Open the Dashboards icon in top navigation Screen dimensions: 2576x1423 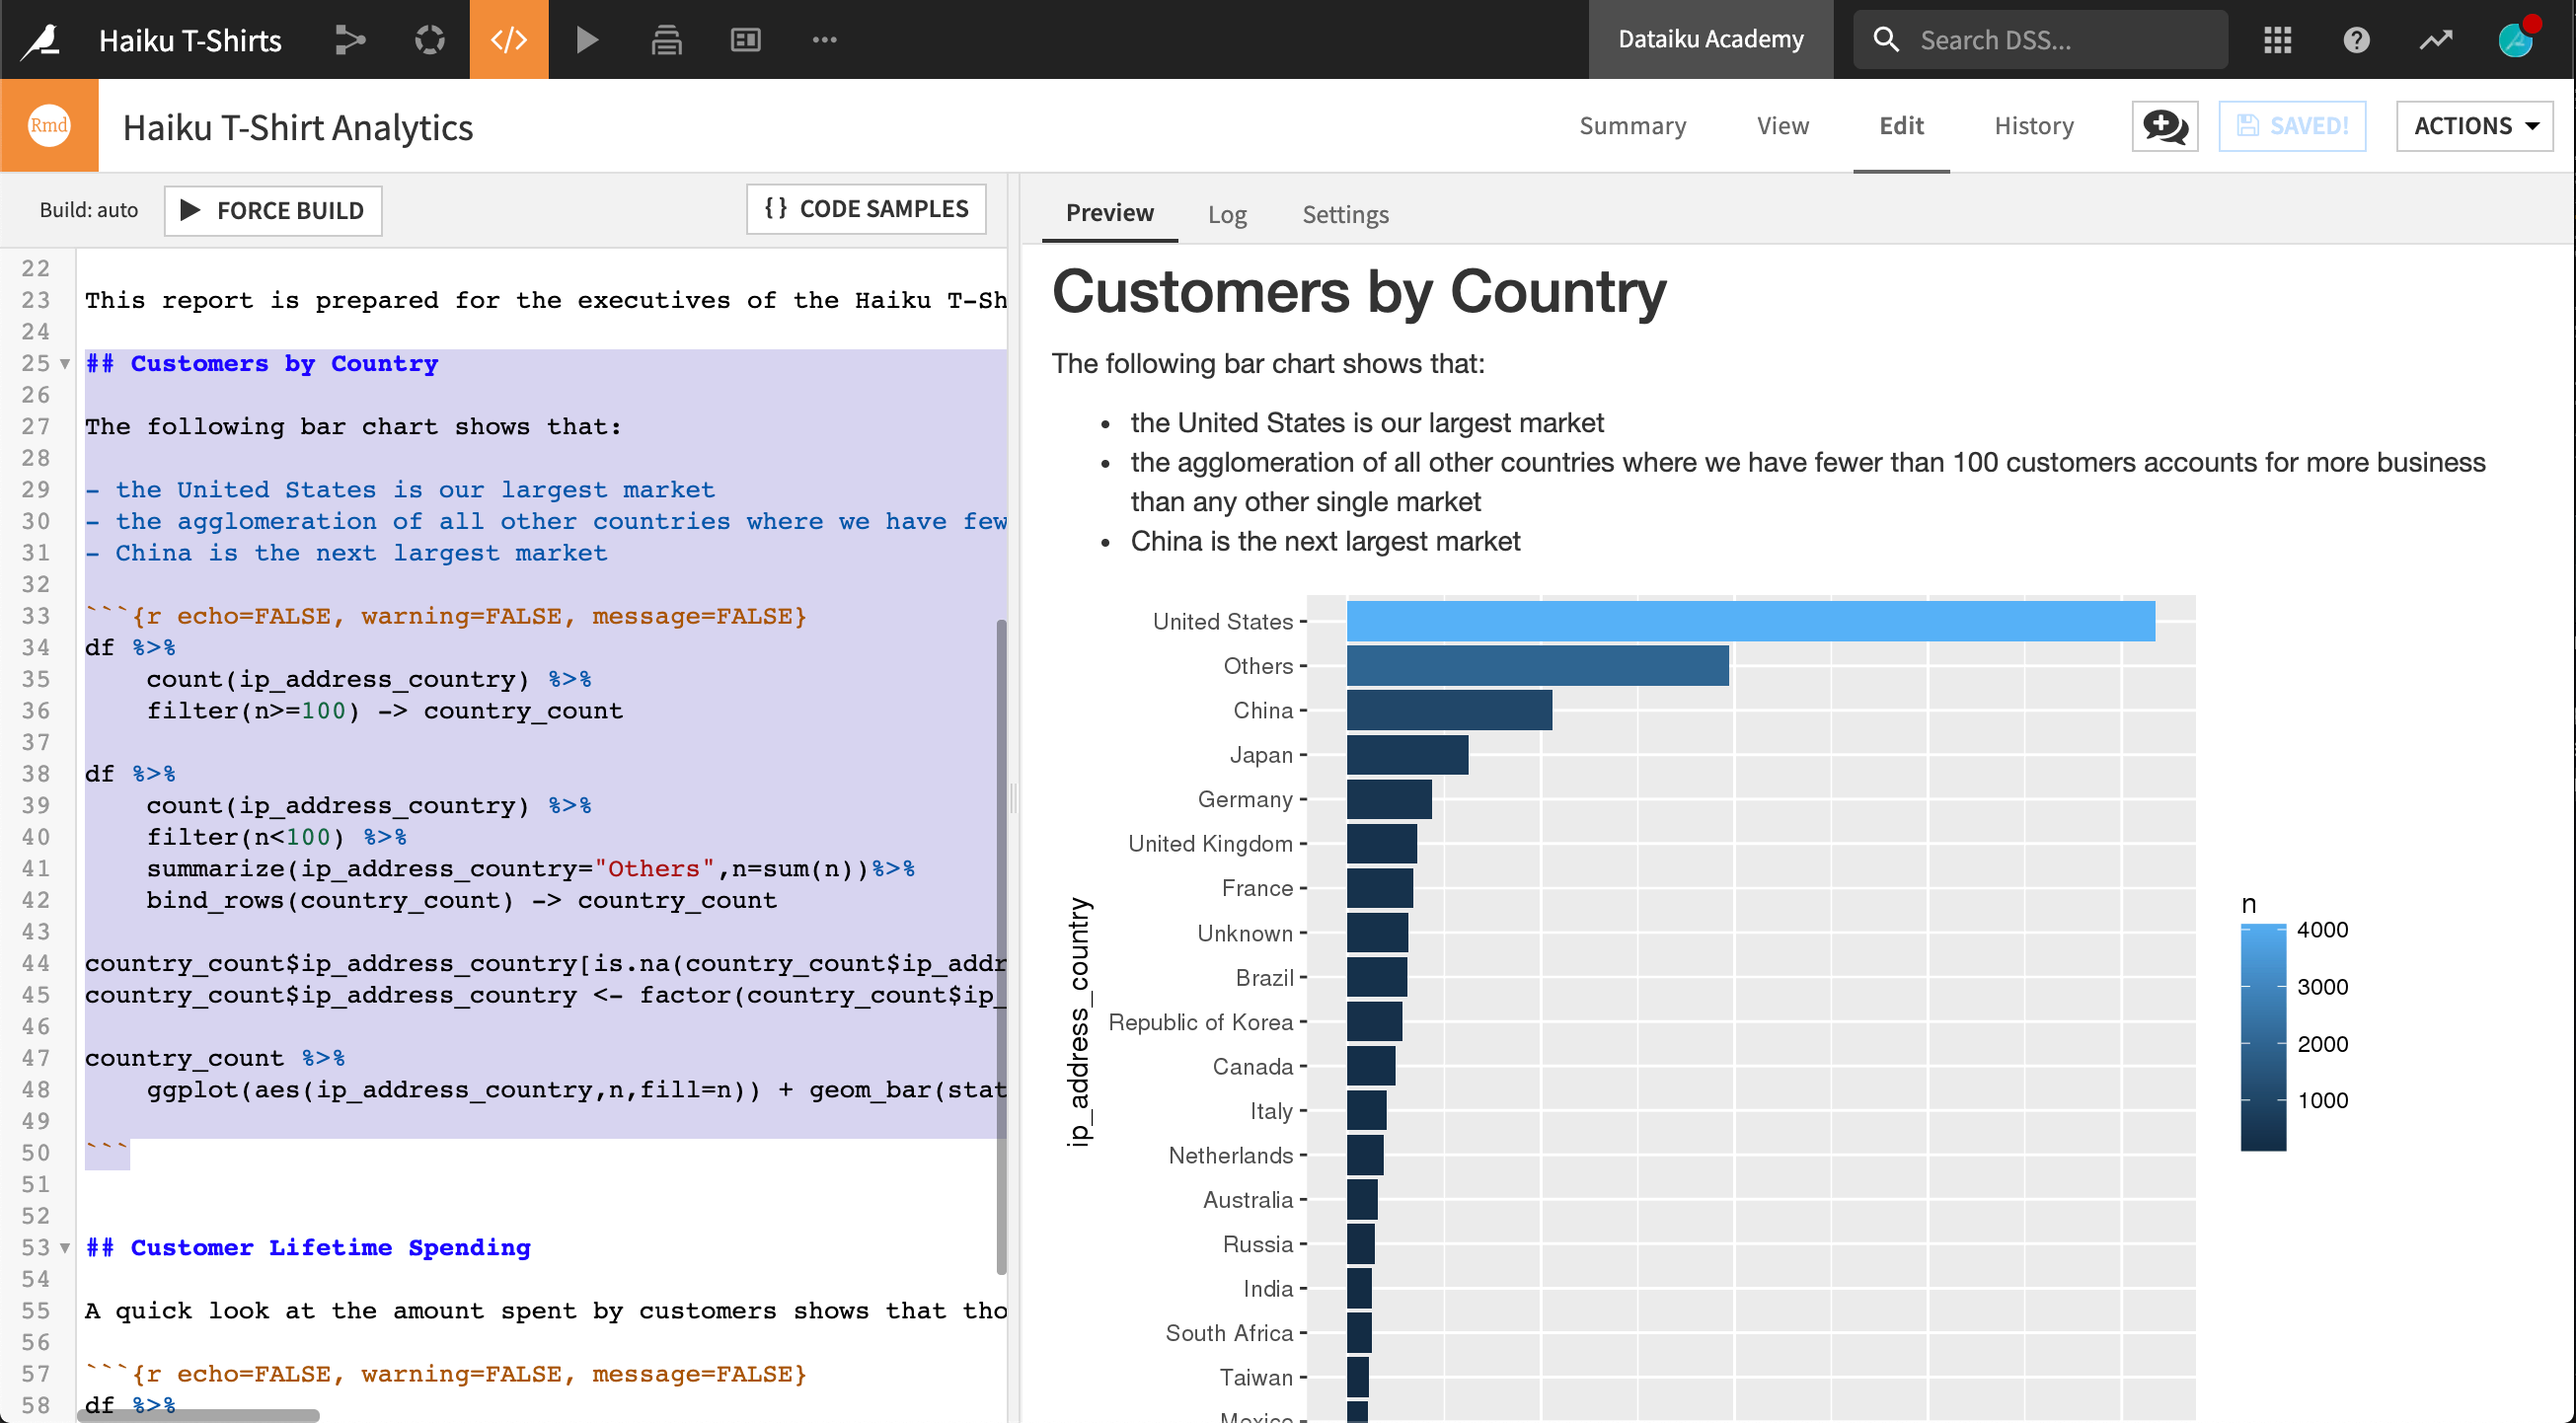coord(746,40)
